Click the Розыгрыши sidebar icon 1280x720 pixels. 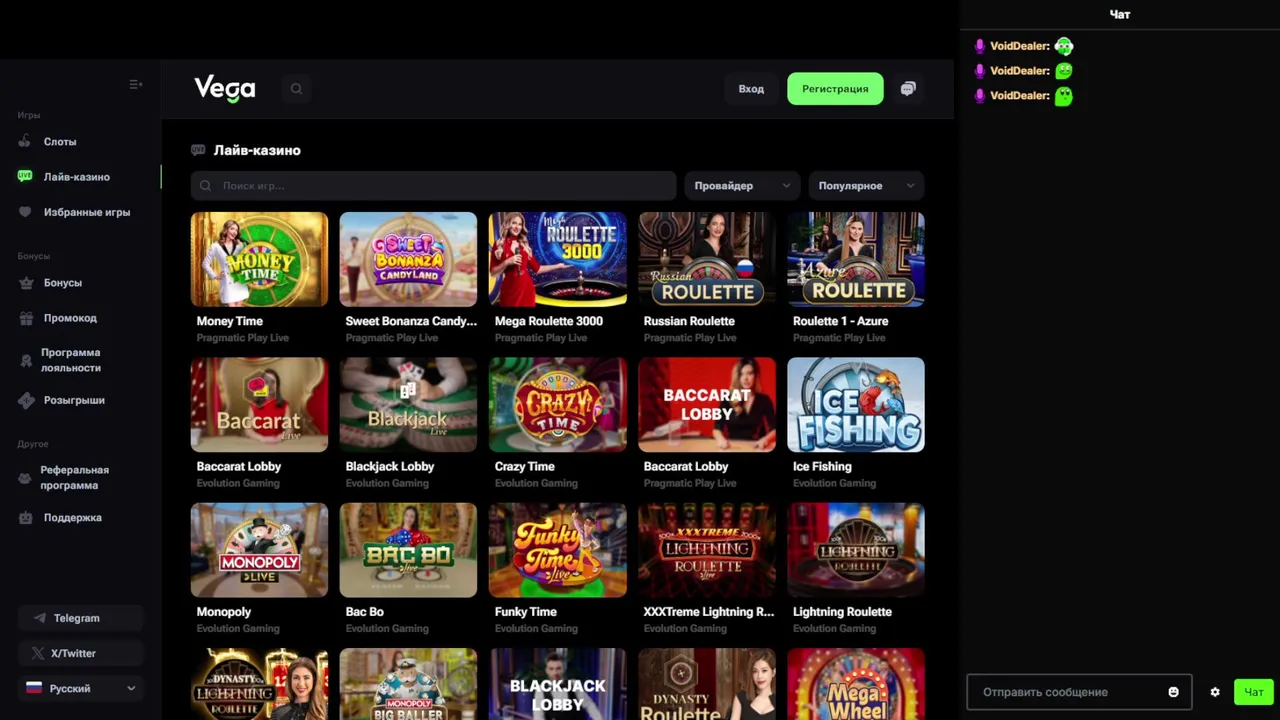point(26,400)
